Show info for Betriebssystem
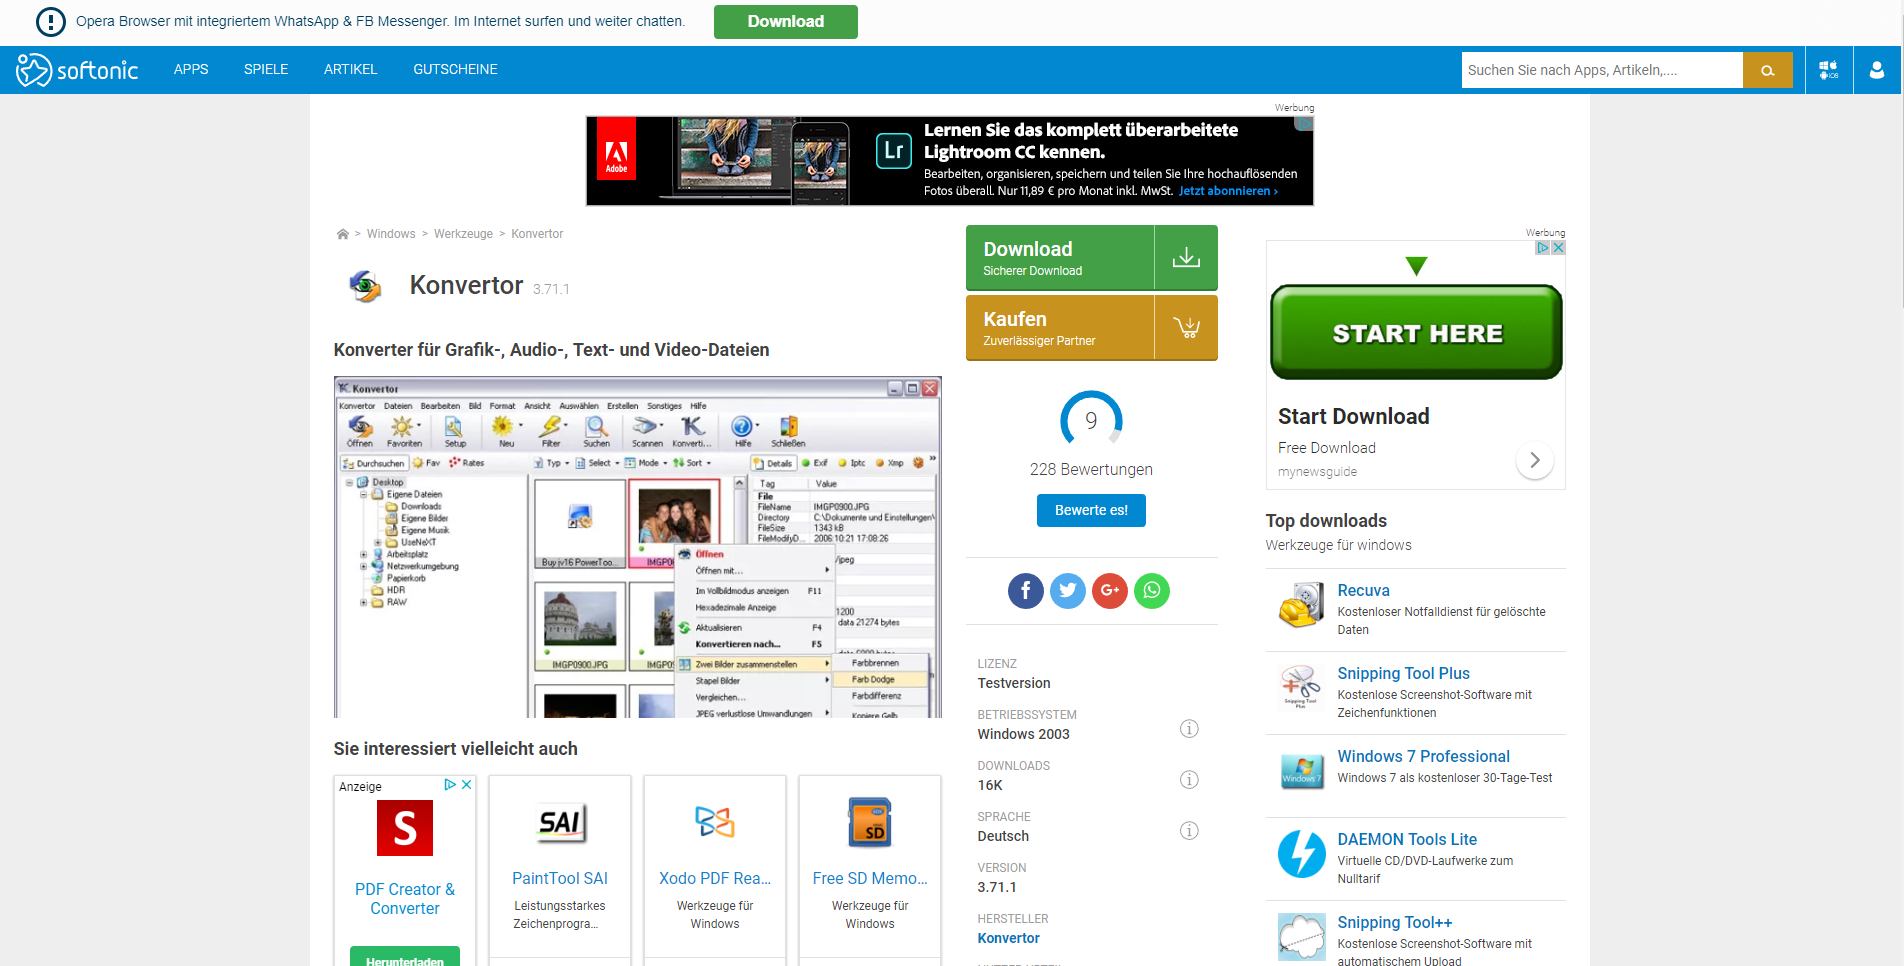The height and width of the screenshot is (966, 1904). click(1189, 729)
